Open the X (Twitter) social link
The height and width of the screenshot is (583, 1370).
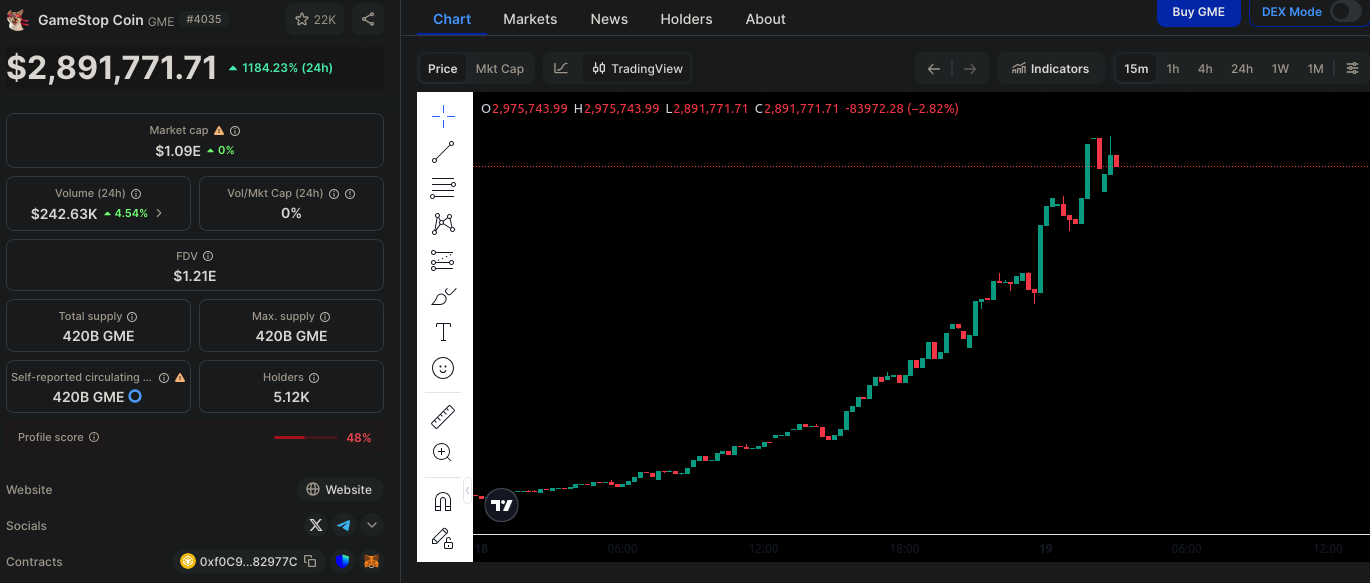(316, 525)
